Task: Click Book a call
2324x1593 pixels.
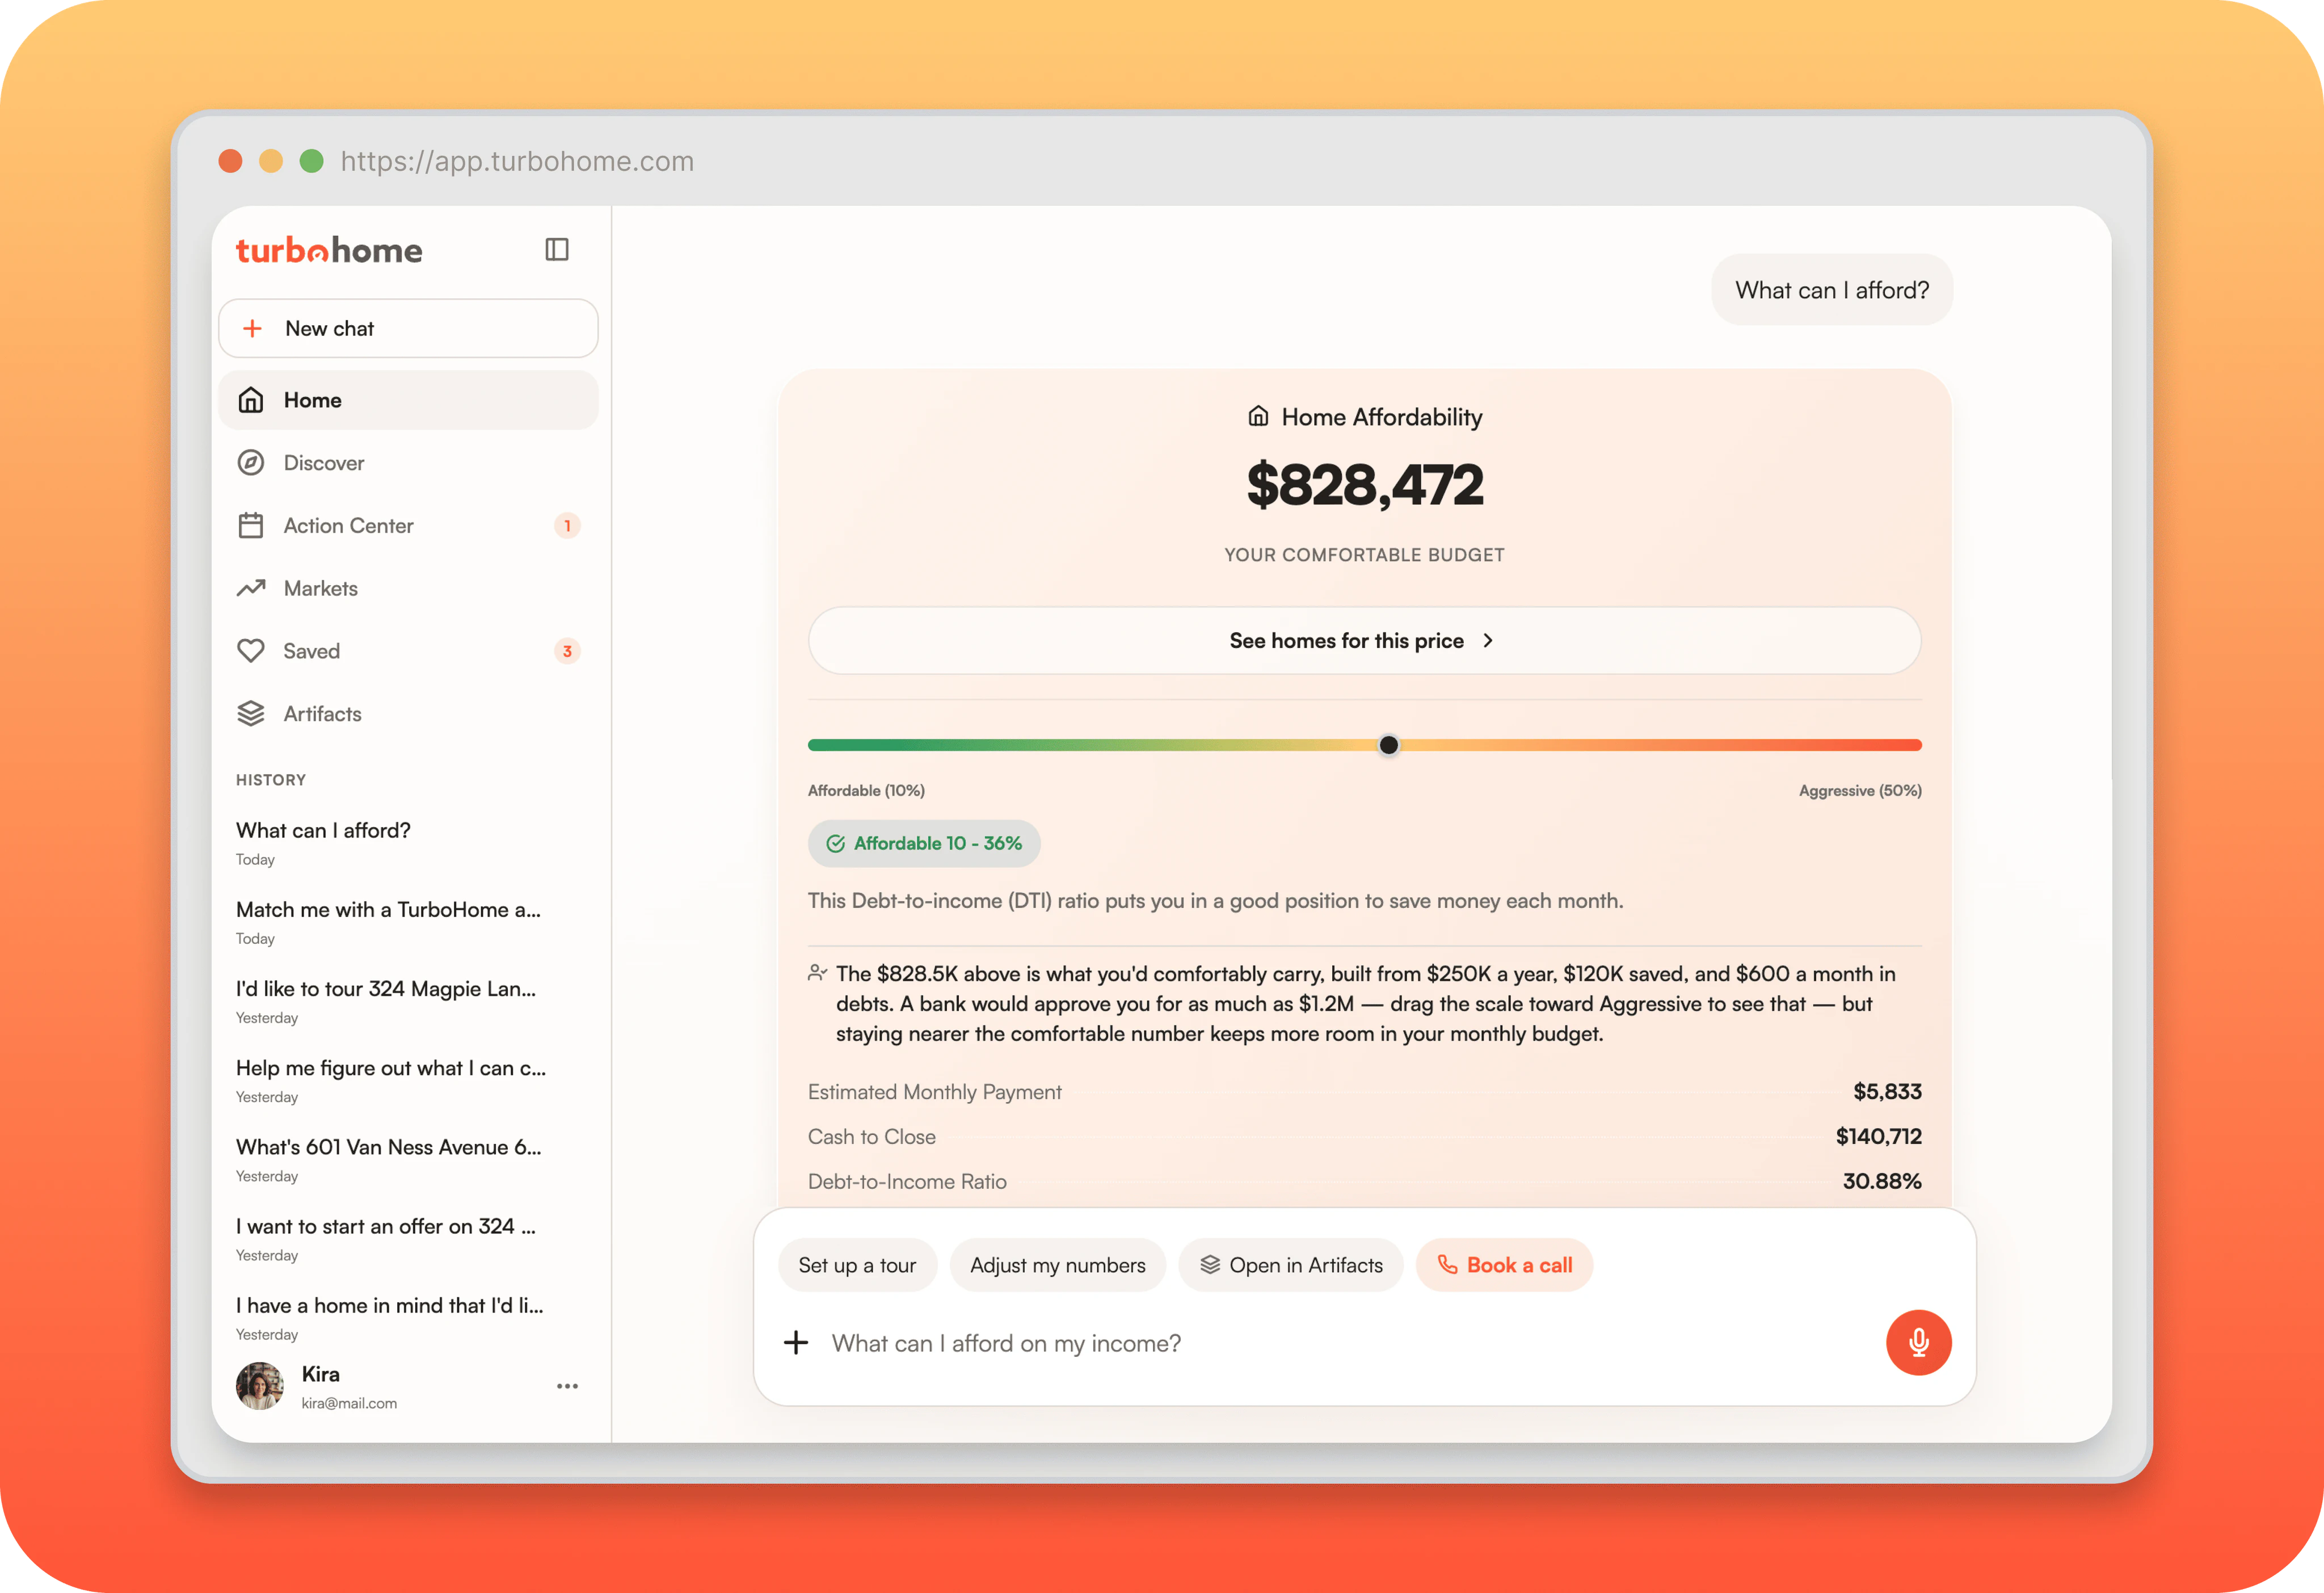Action: (1504, 1265)
